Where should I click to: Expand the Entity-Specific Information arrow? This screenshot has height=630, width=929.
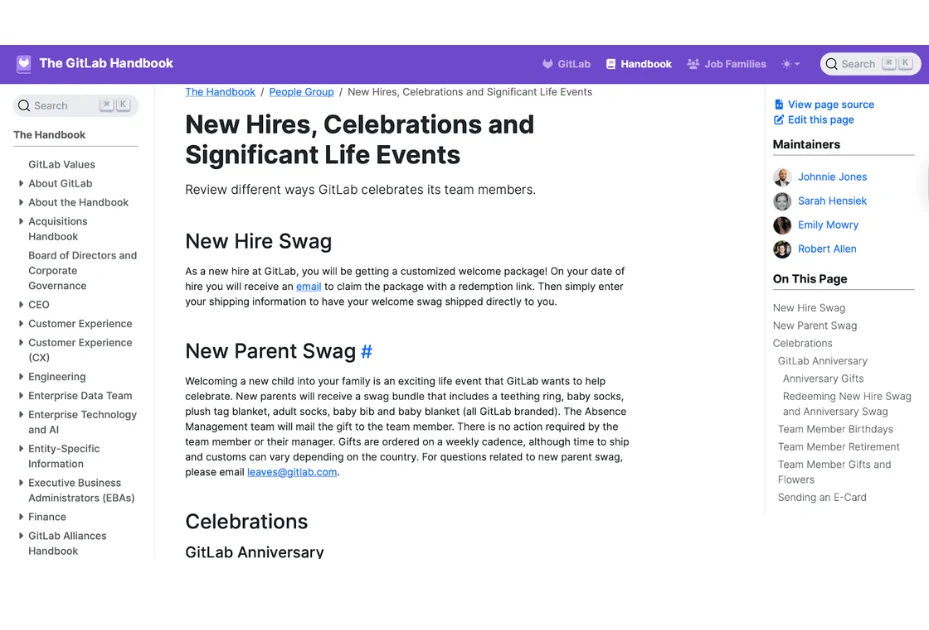(21, 449)
